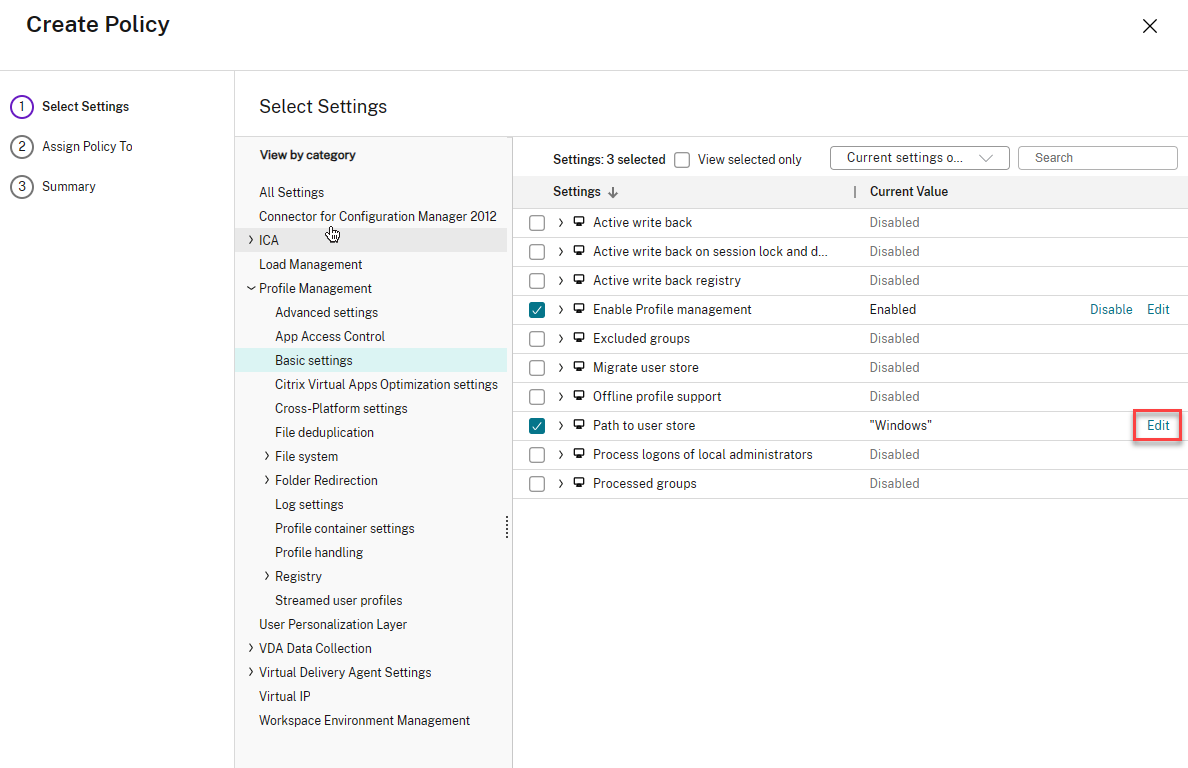Click Disable for Enable Profile management

[x=1111, y=309]
